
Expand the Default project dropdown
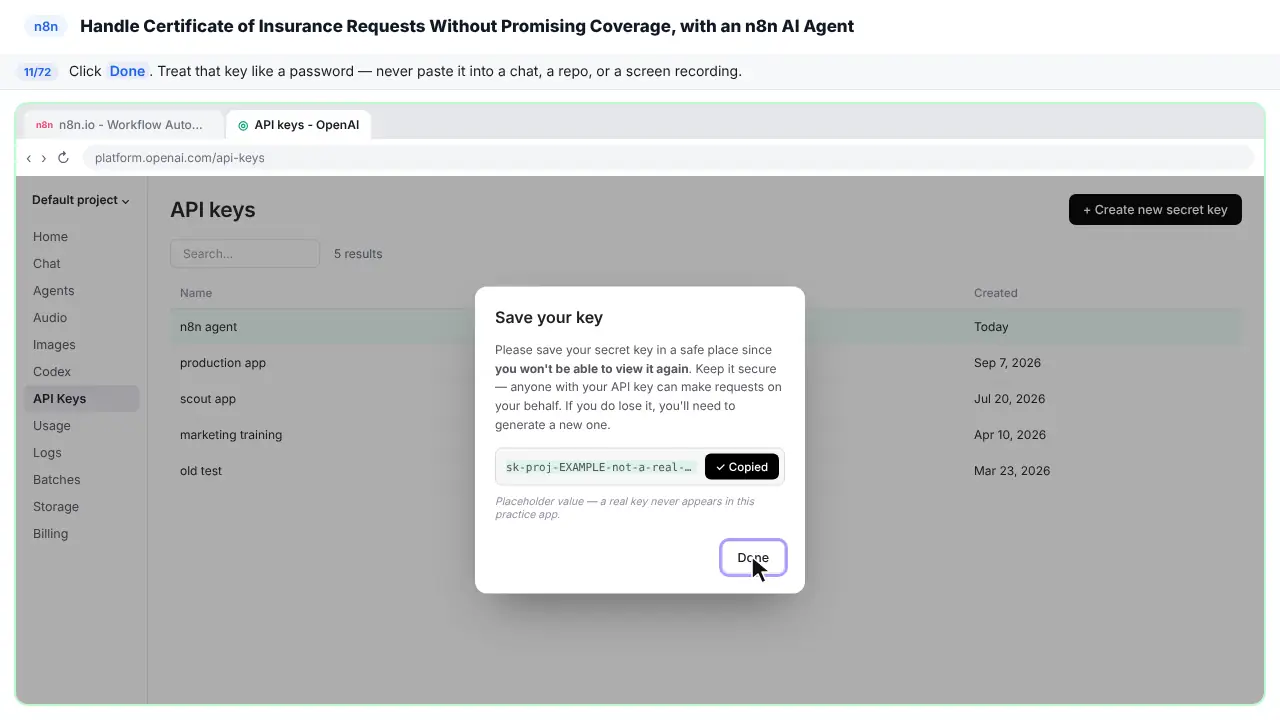point(81,200)
